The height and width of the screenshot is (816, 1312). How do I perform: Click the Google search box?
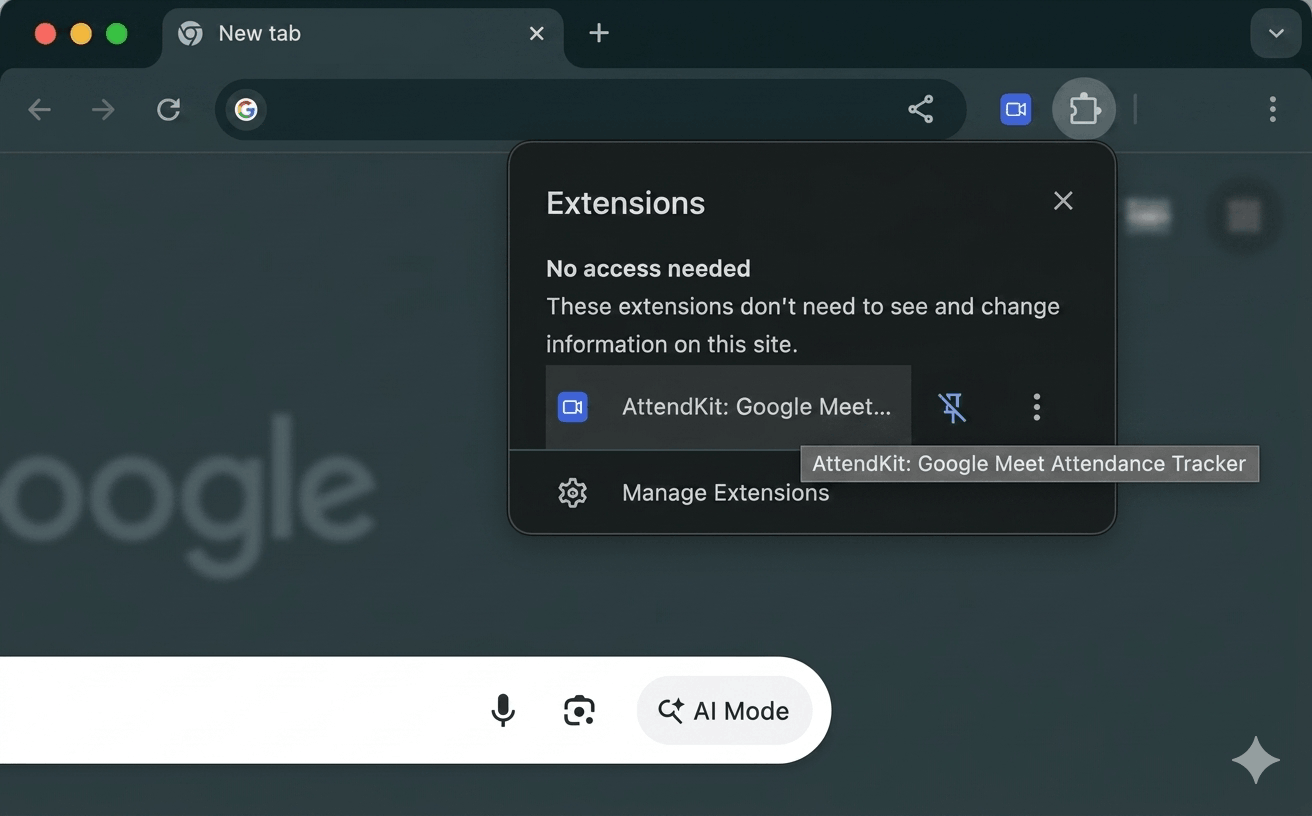pos(415,710)
